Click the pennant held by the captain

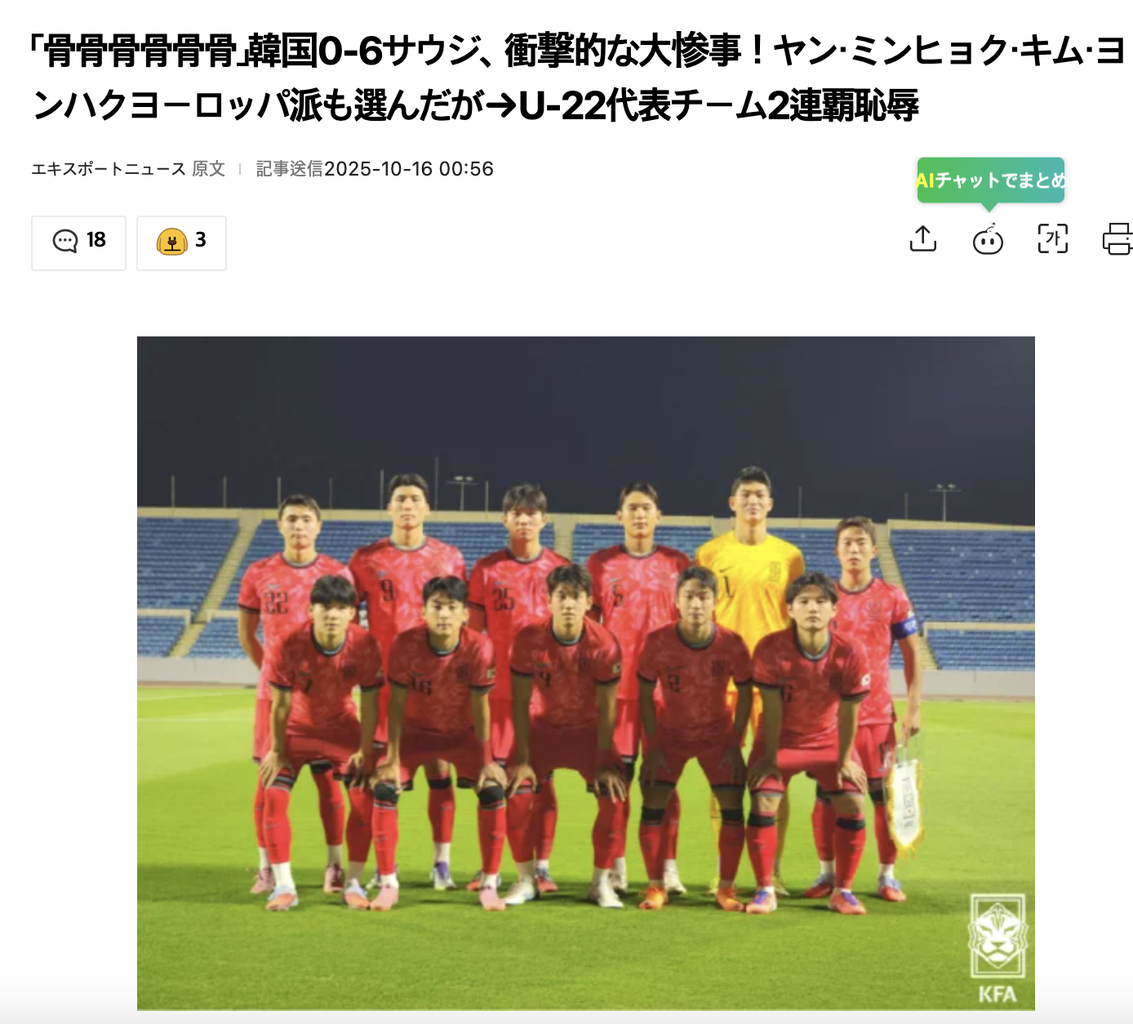coord(903,802)
